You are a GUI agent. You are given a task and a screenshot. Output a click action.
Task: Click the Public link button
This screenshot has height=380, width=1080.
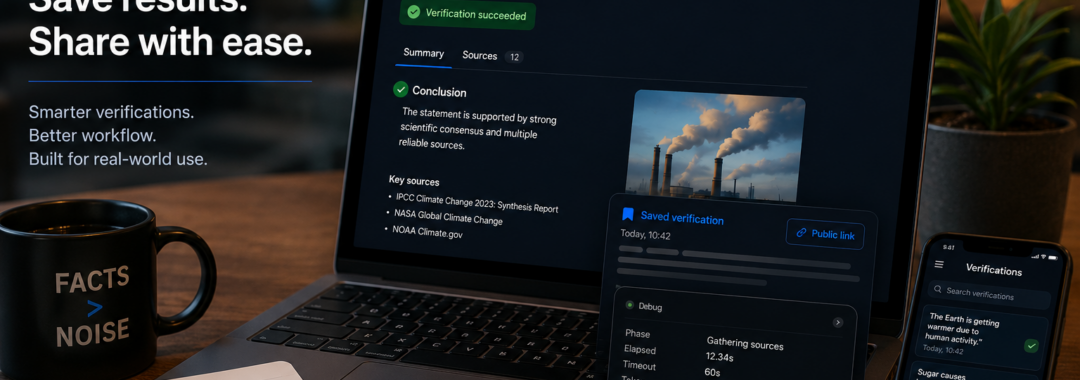[825, 234]
